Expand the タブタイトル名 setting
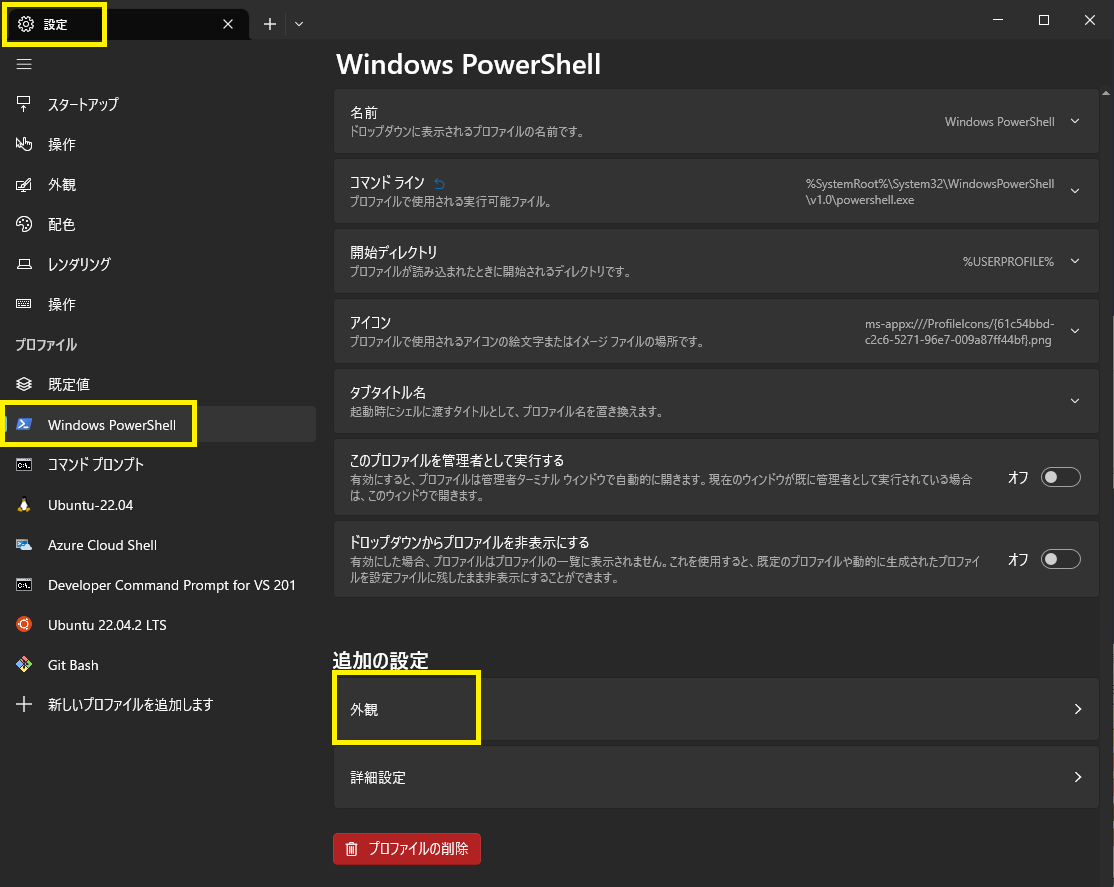 [x=1075, y=400]
